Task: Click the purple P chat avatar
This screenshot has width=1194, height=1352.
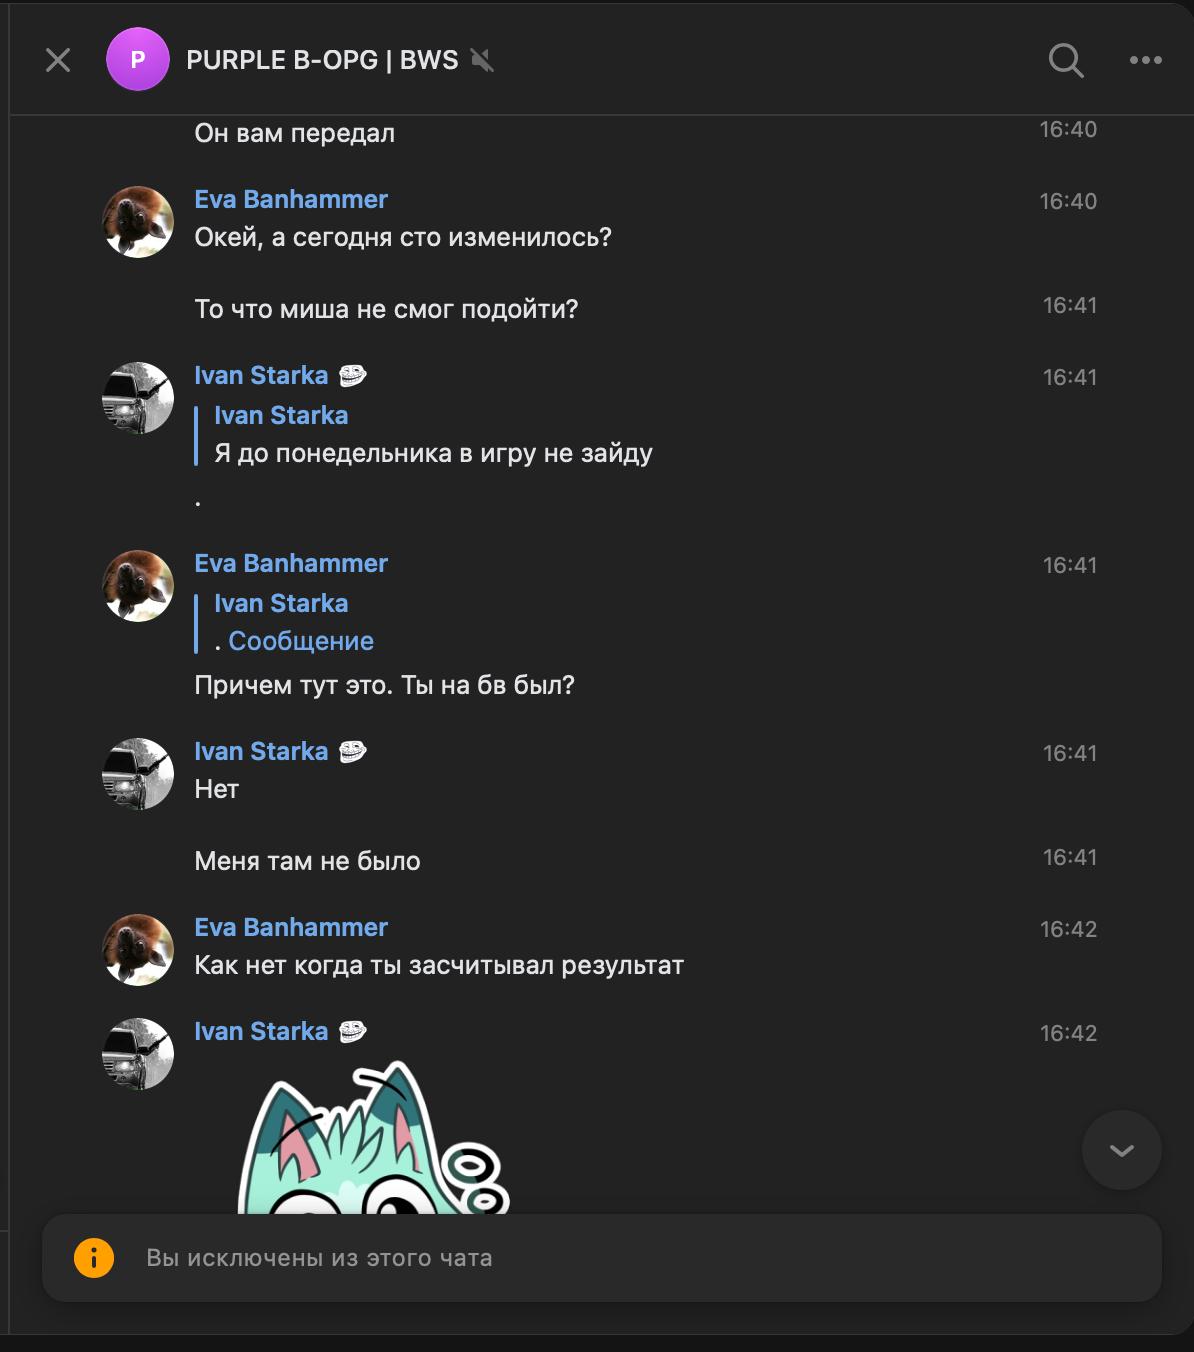Action: 138,60
